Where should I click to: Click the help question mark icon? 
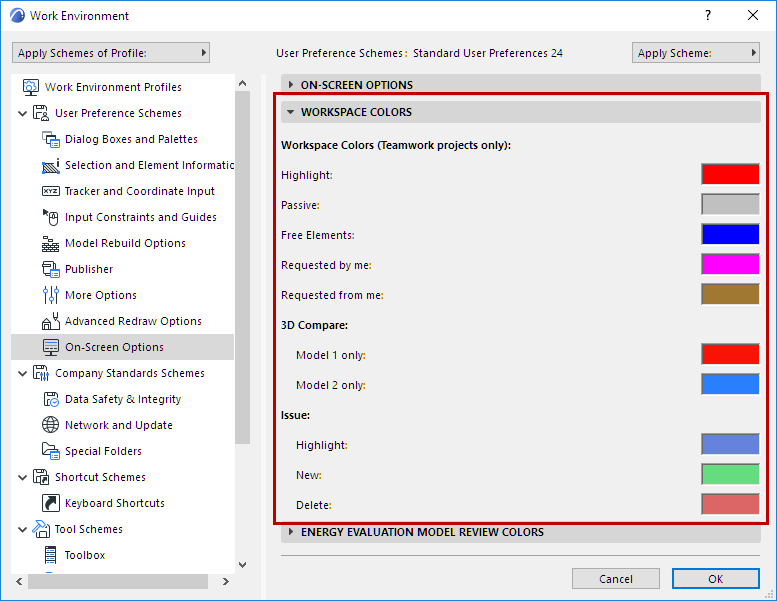click(708, 15)
